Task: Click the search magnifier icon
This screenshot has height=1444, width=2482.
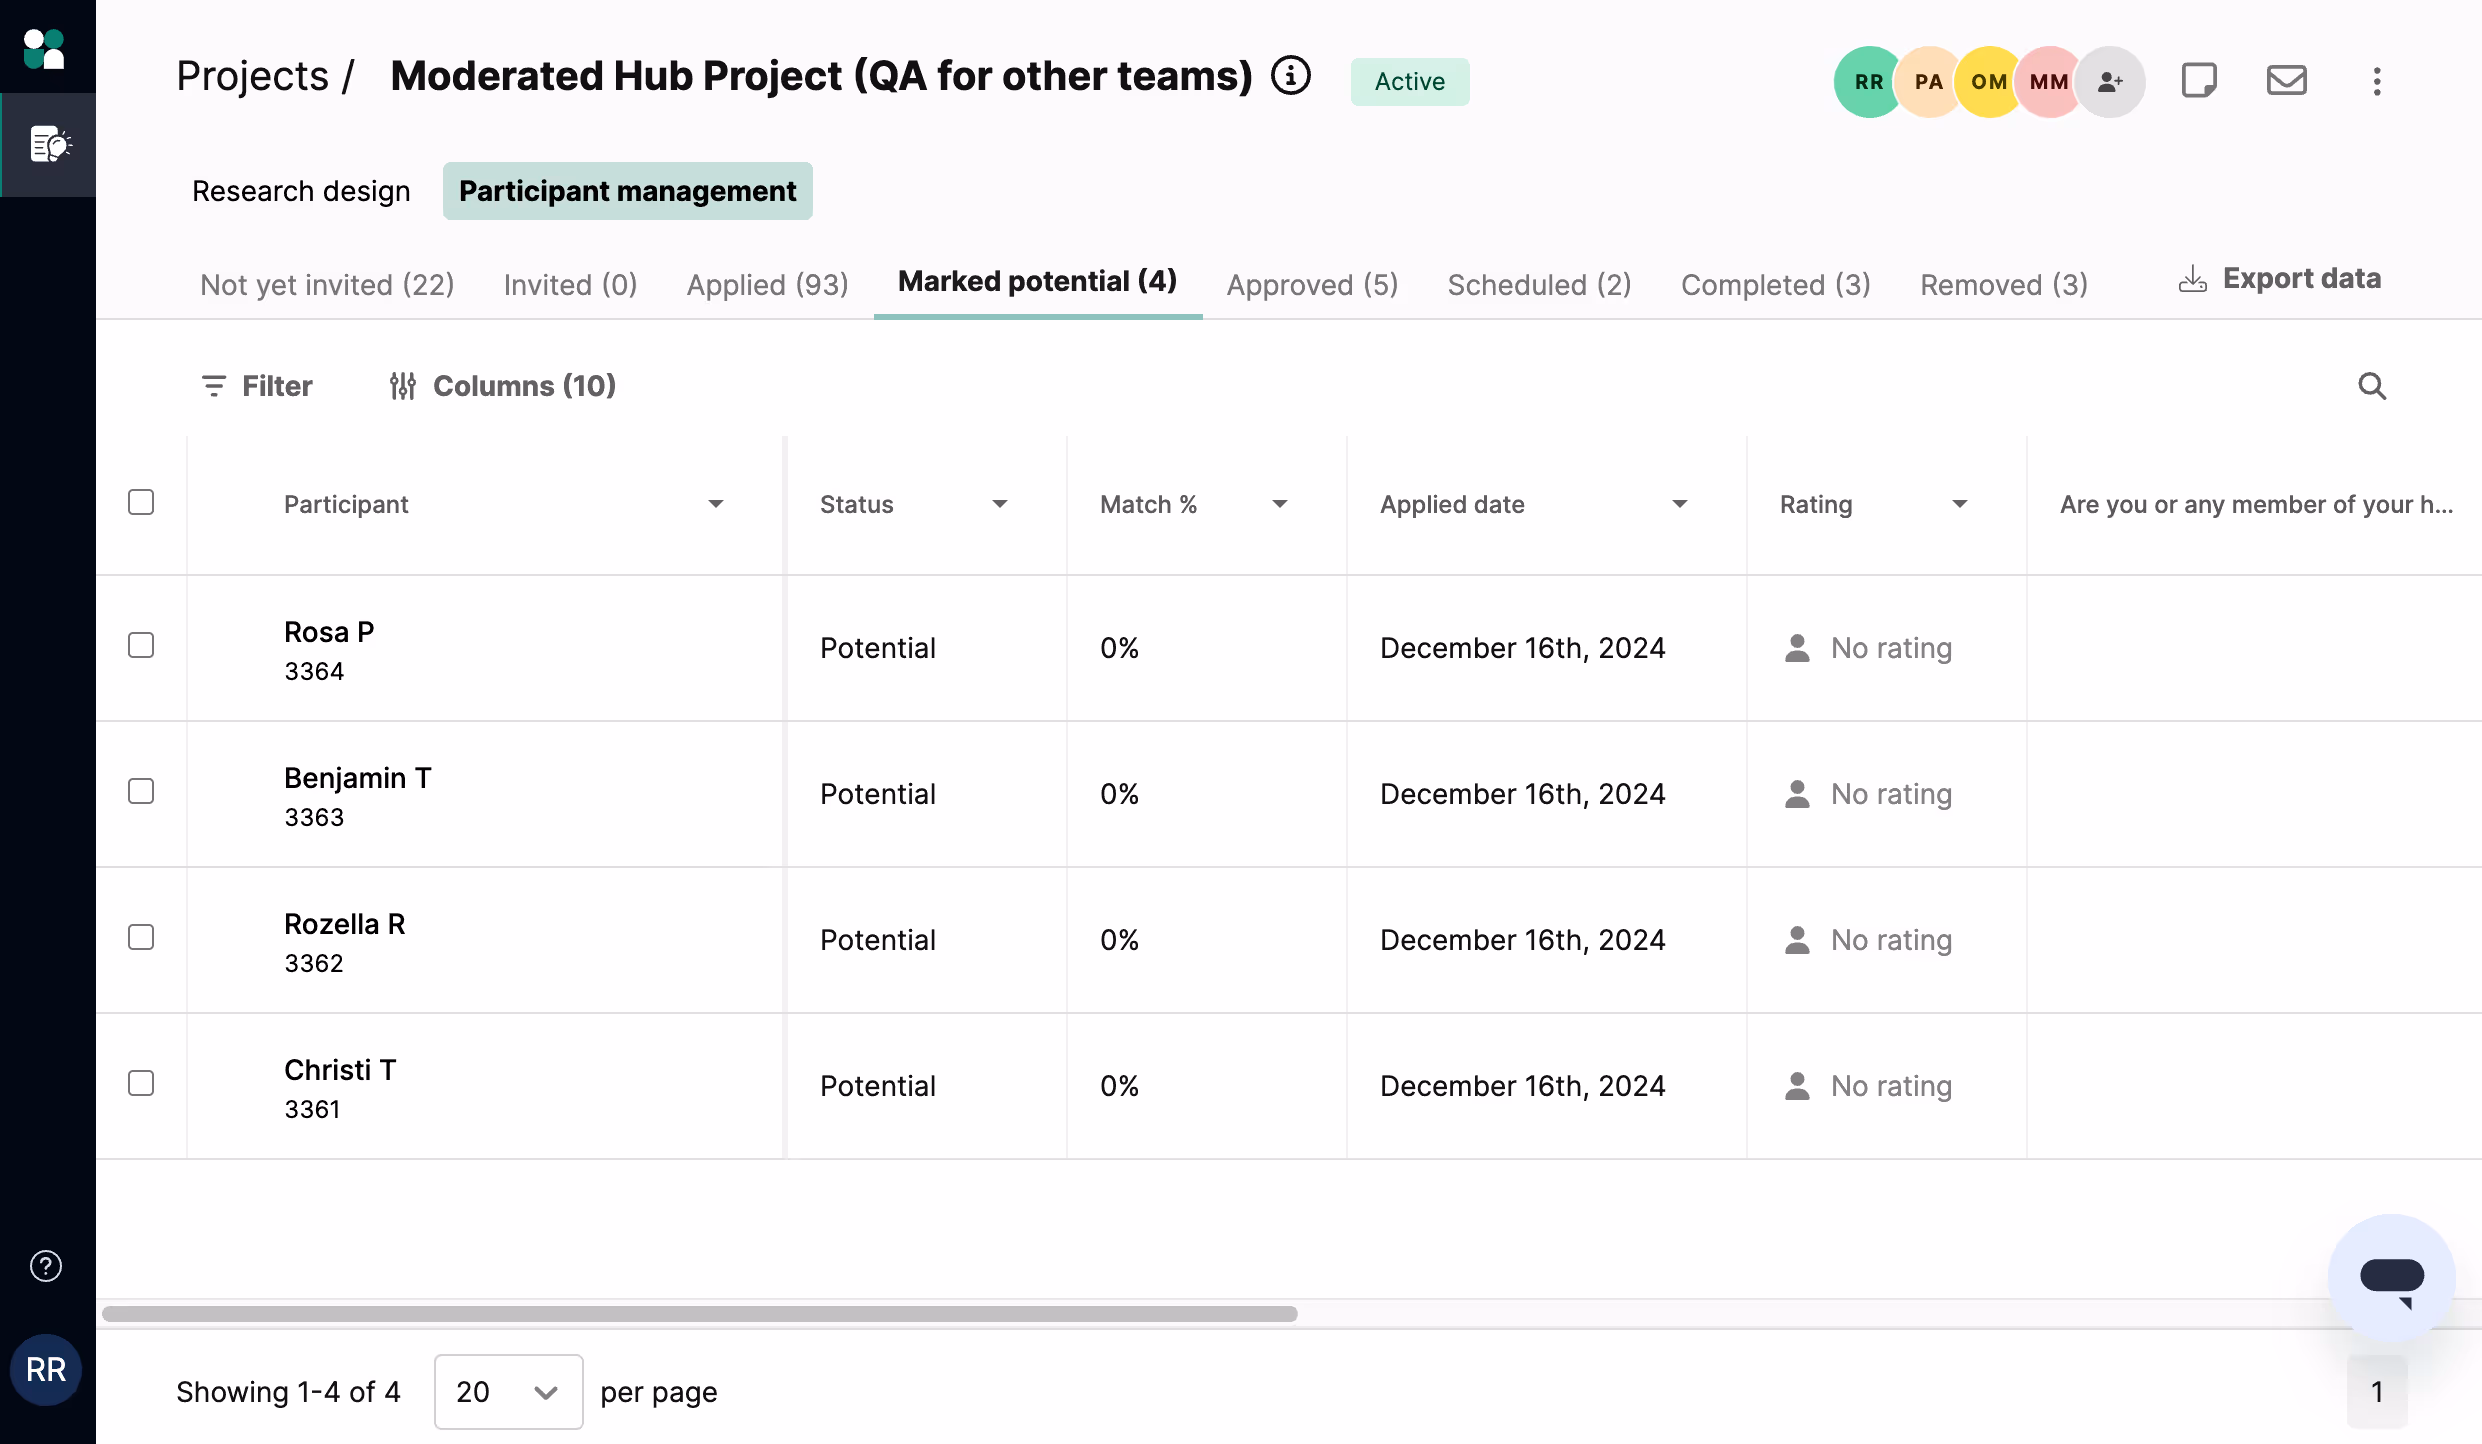Action: (x=2372, y=386)
